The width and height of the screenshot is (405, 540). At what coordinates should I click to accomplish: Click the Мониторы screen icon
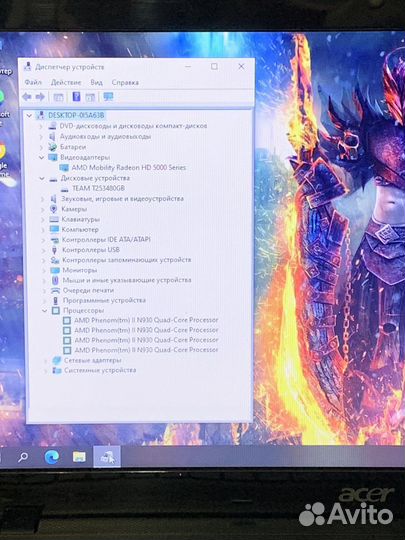coord(55,270)
